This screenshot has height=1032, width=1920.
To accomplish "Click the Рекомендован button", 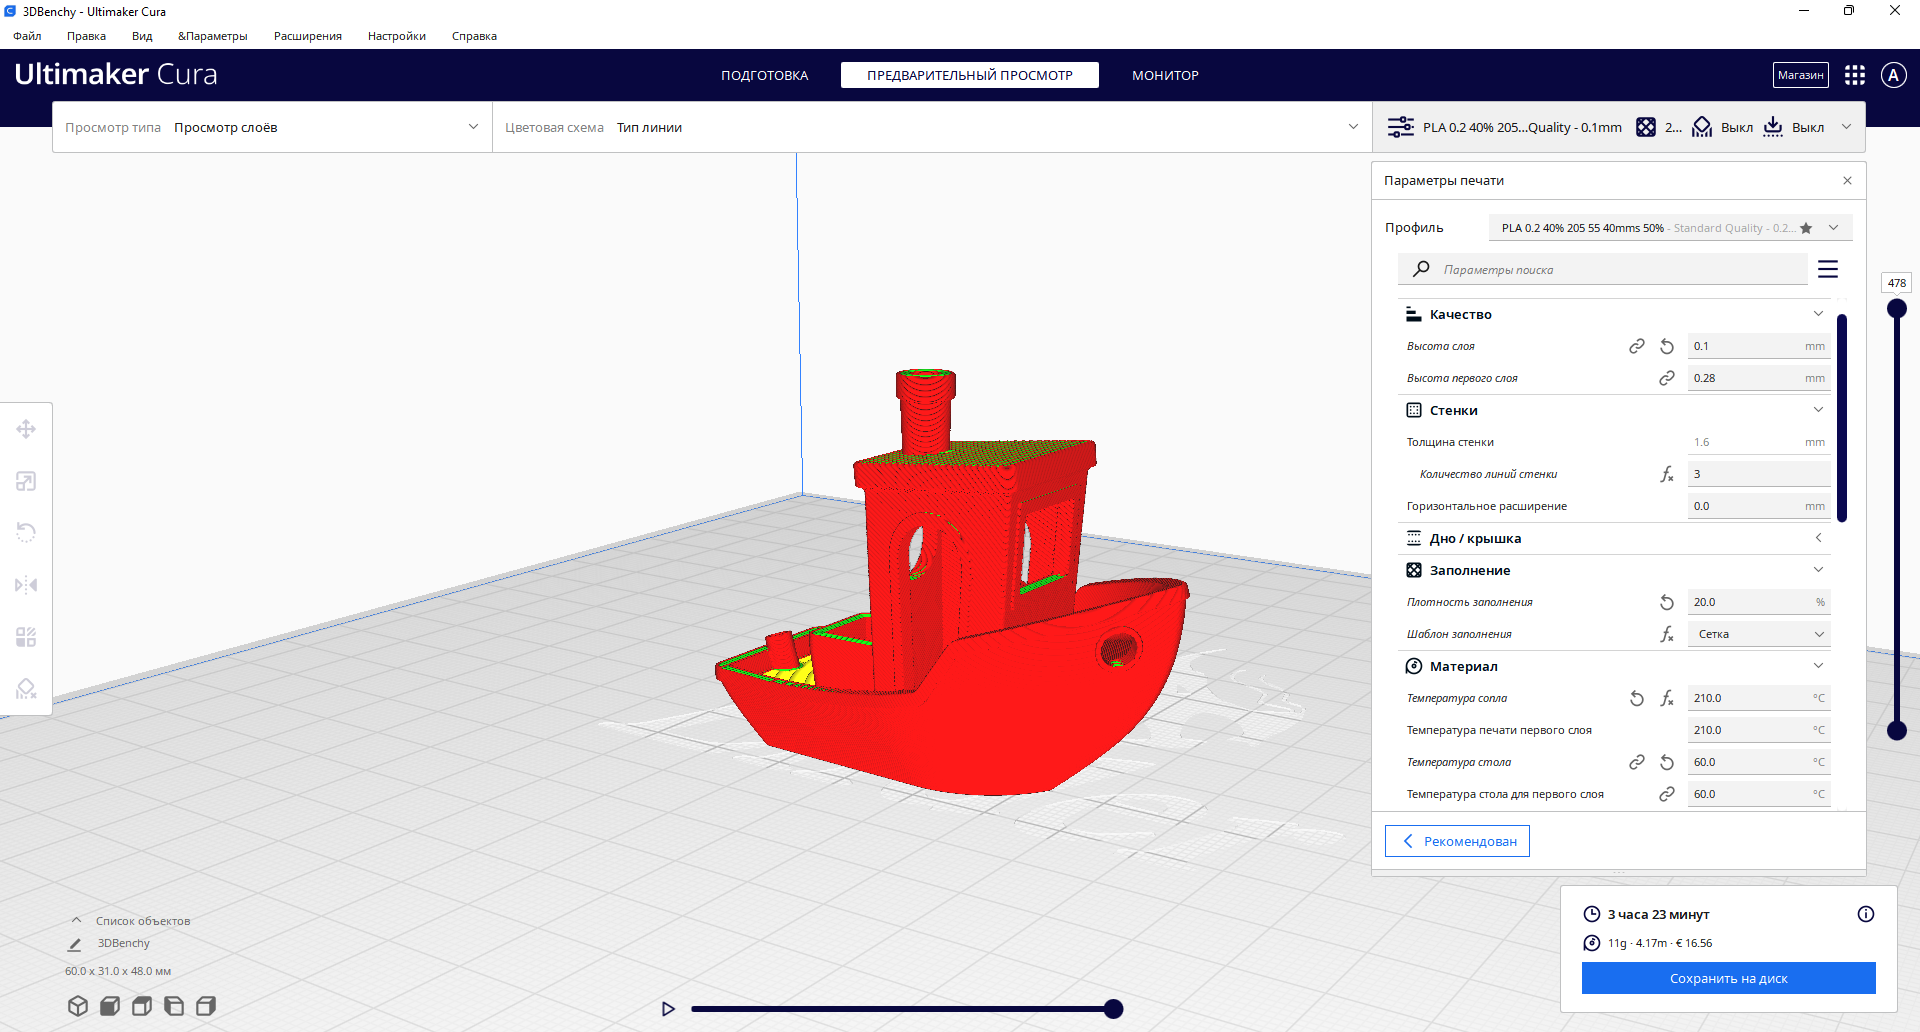I will click(1457, 841).
